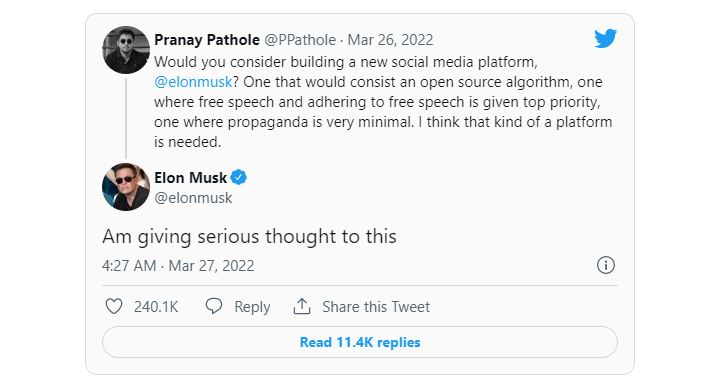Click the @PPathole handle
Screen dimensions: 721x390
coord(300,40)
